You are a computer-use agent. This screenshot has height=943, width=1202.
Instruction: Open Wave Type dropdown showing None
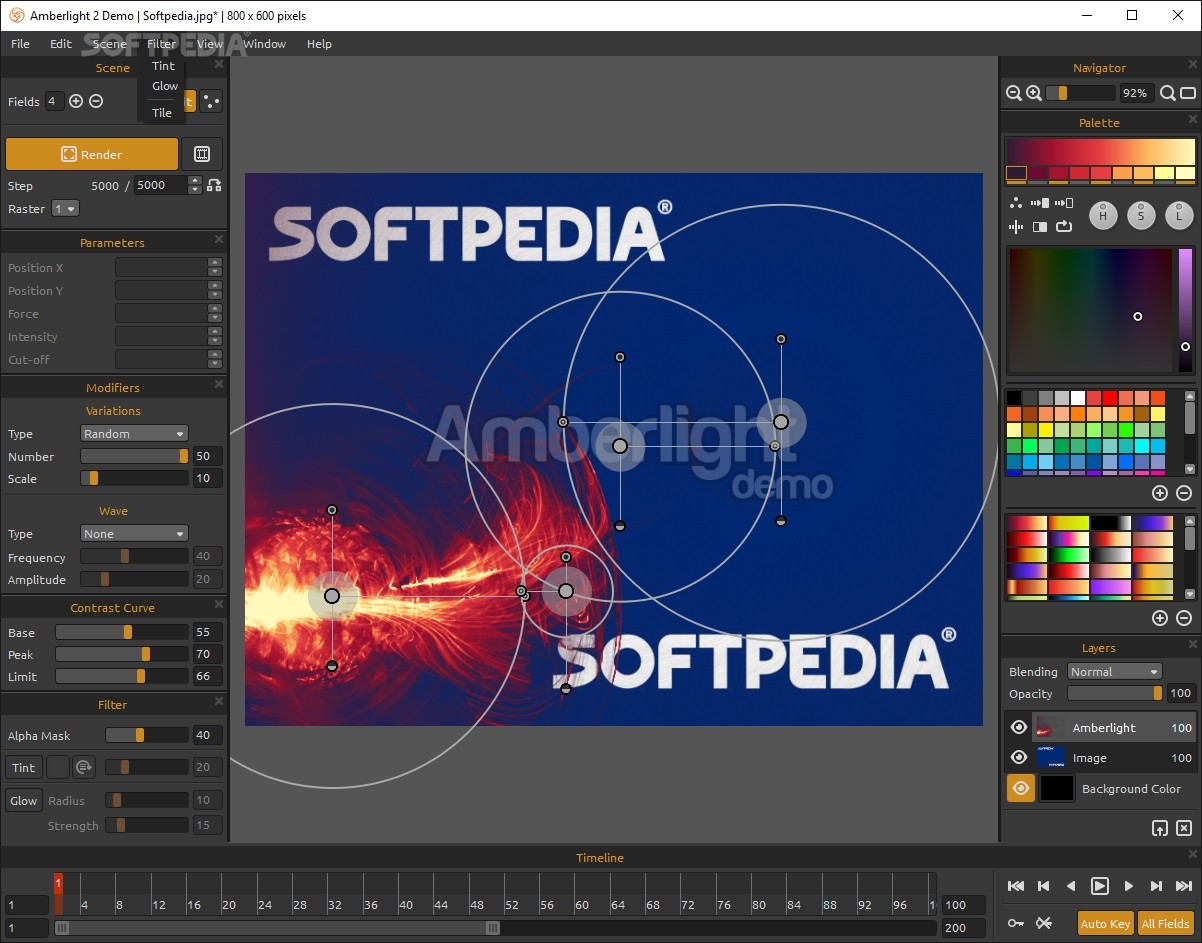tap(134, 533)
